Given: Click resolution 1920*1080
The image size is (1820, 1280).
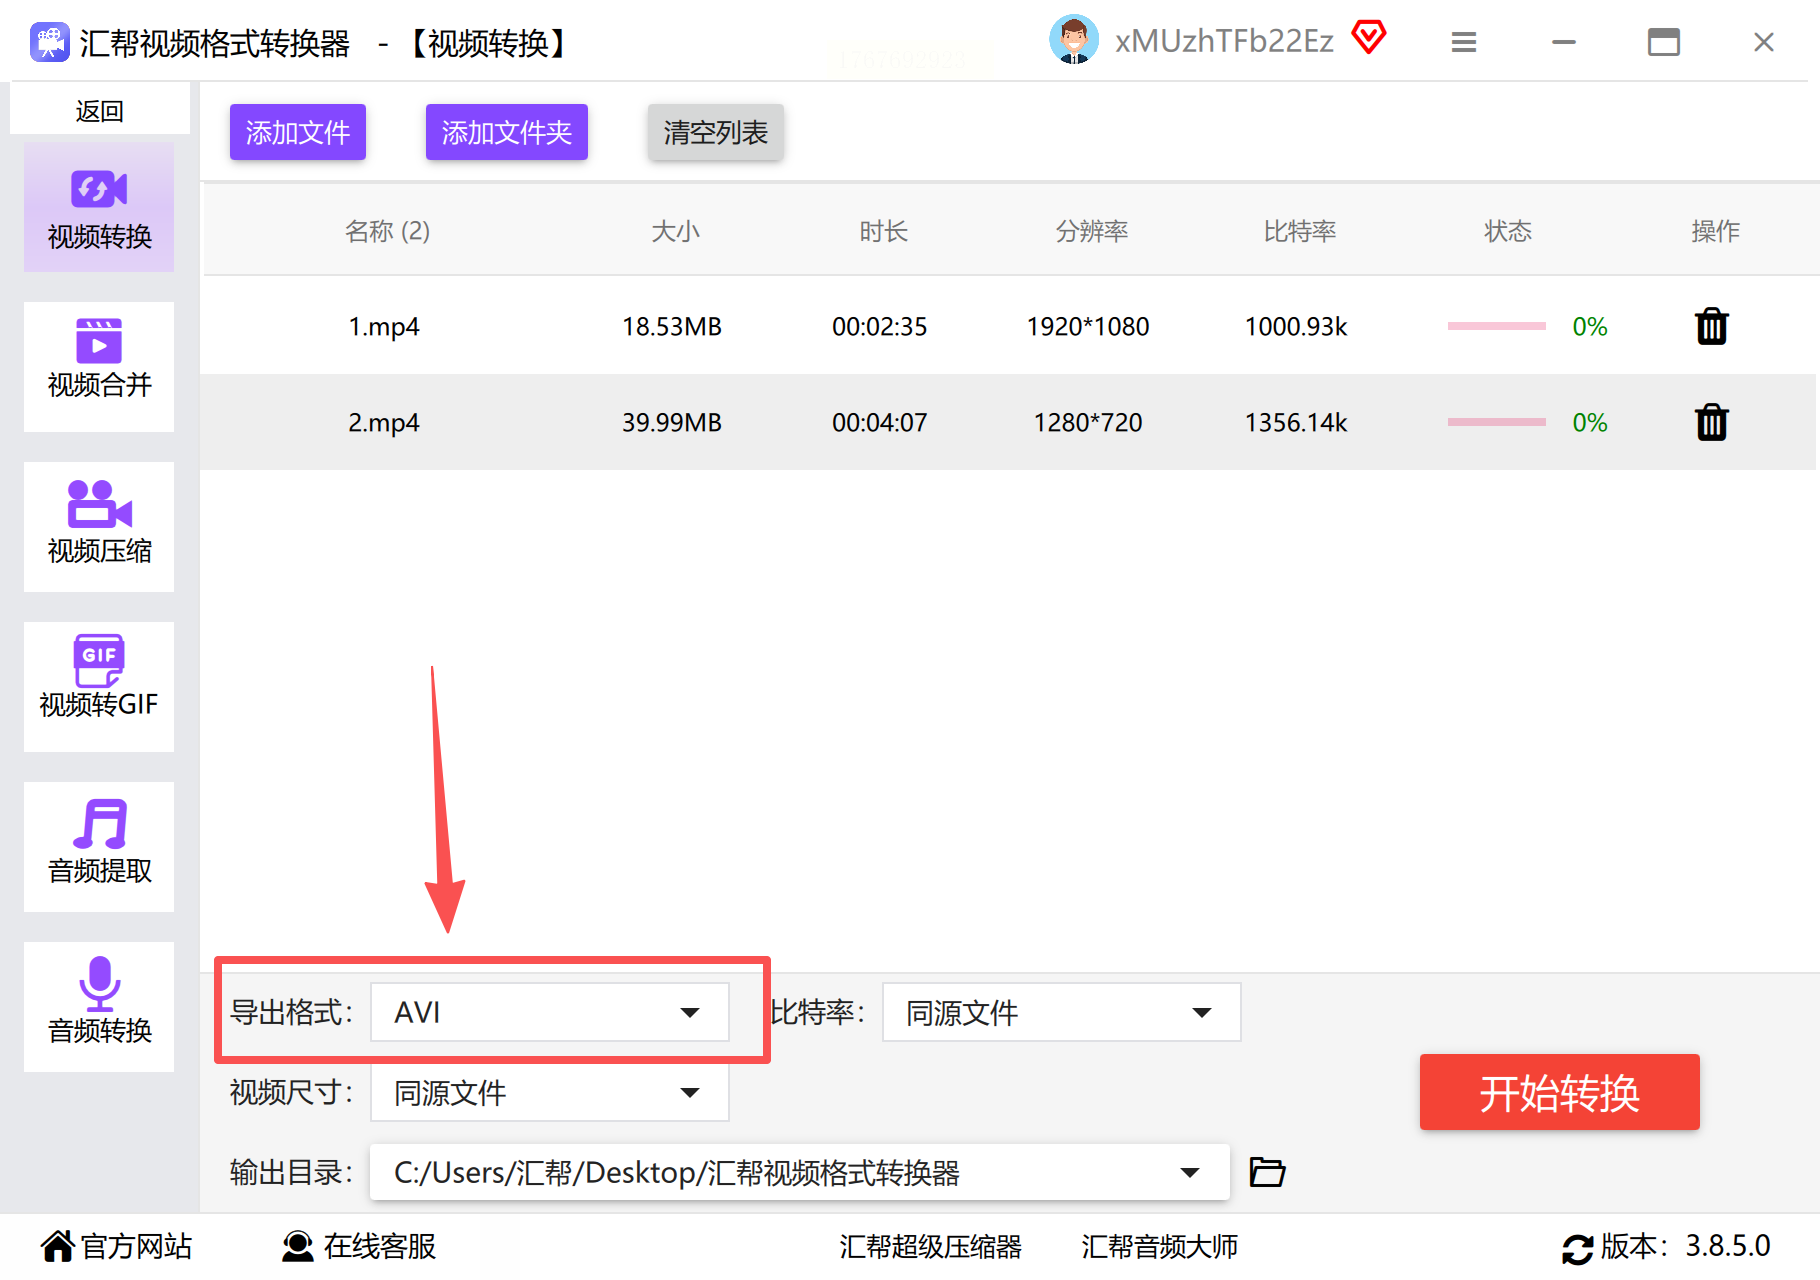Looking at the screenshot, I should pos(1088,327).
